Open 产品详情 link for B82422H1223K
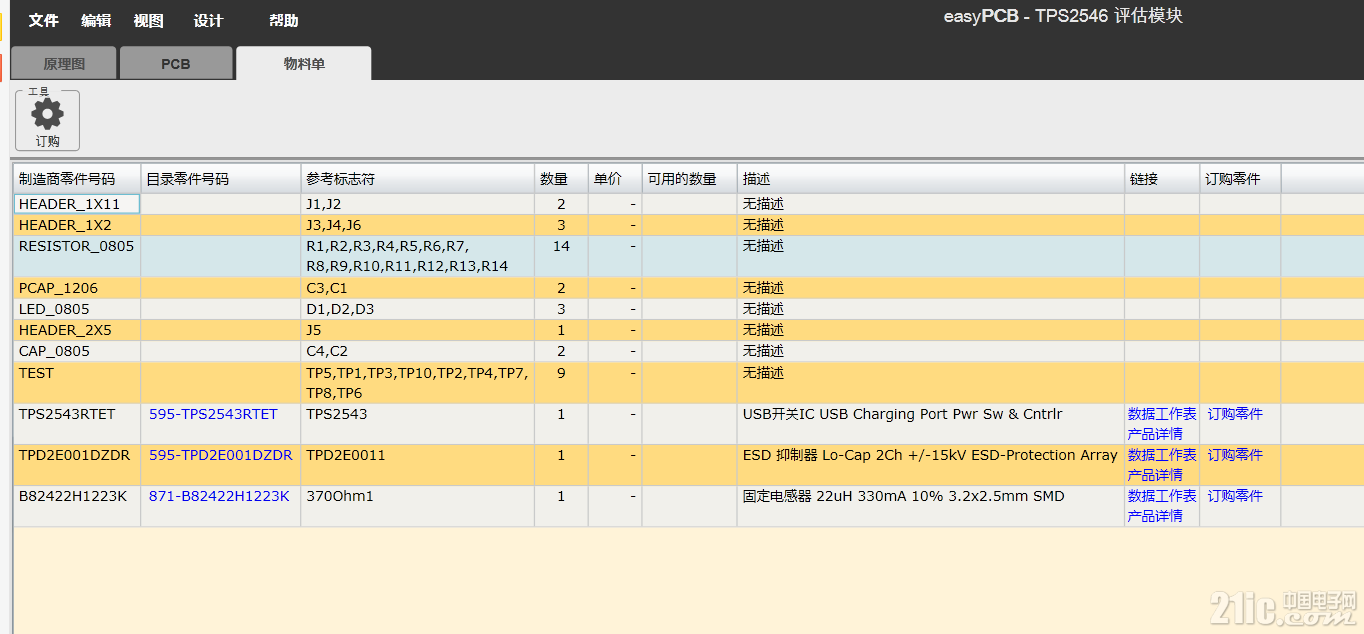Viewport: 1364px width, 634px height. (1155, 516)
